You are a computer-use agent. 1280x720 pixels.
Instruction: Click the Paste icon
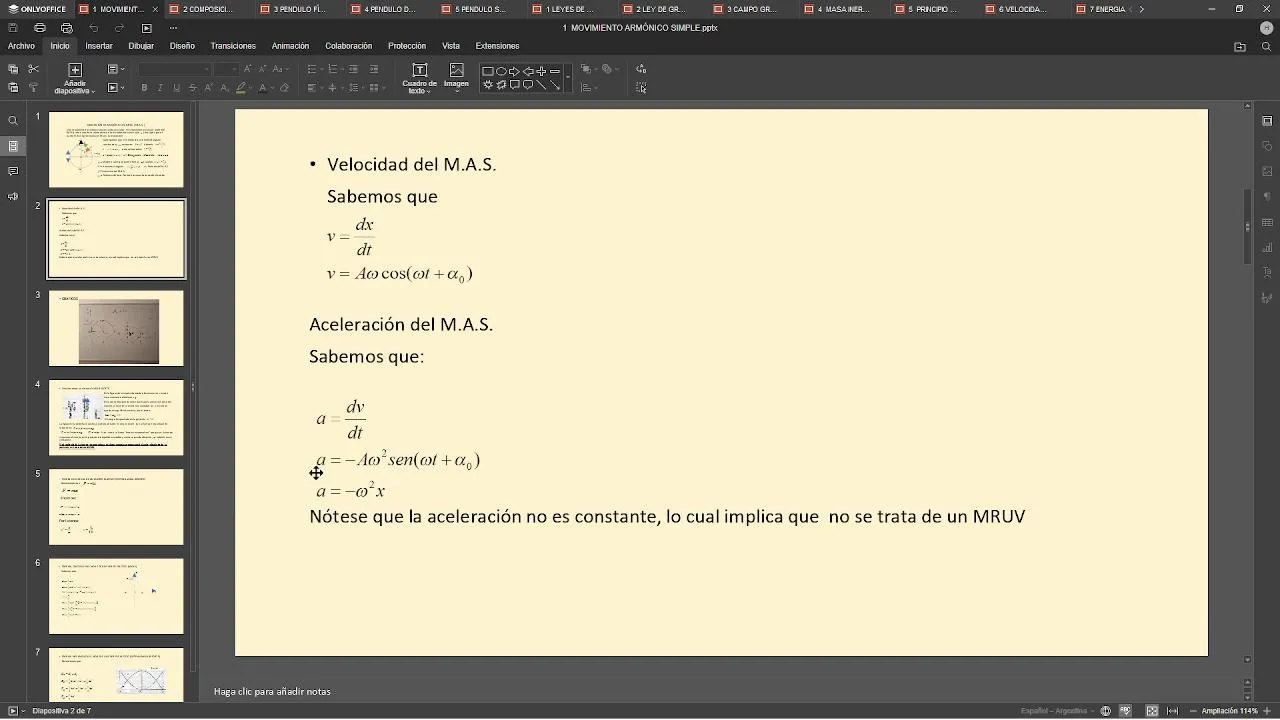point(13,87)
